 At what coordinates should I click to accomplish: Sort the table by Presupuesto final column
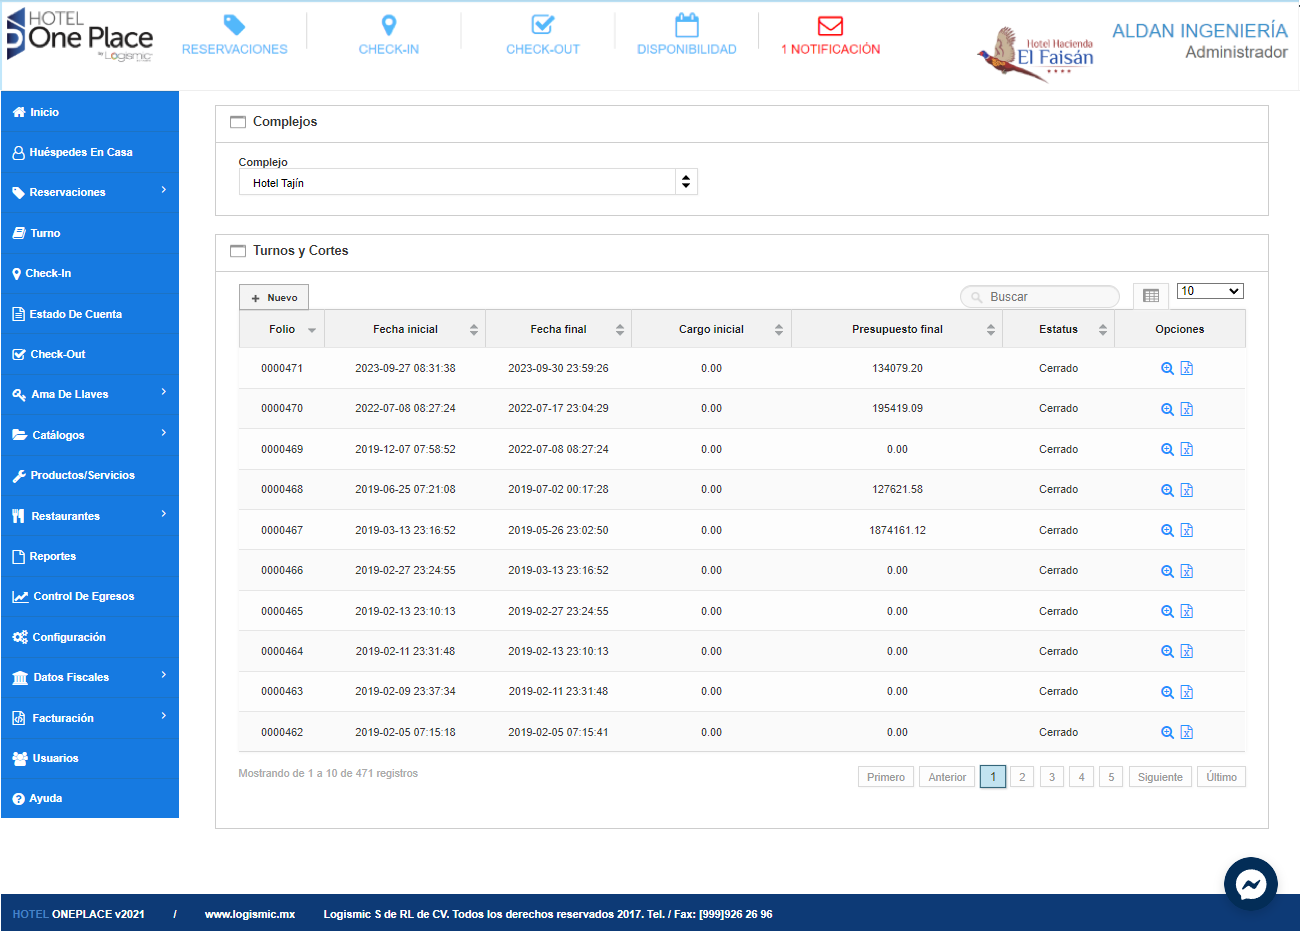[897, 329]
